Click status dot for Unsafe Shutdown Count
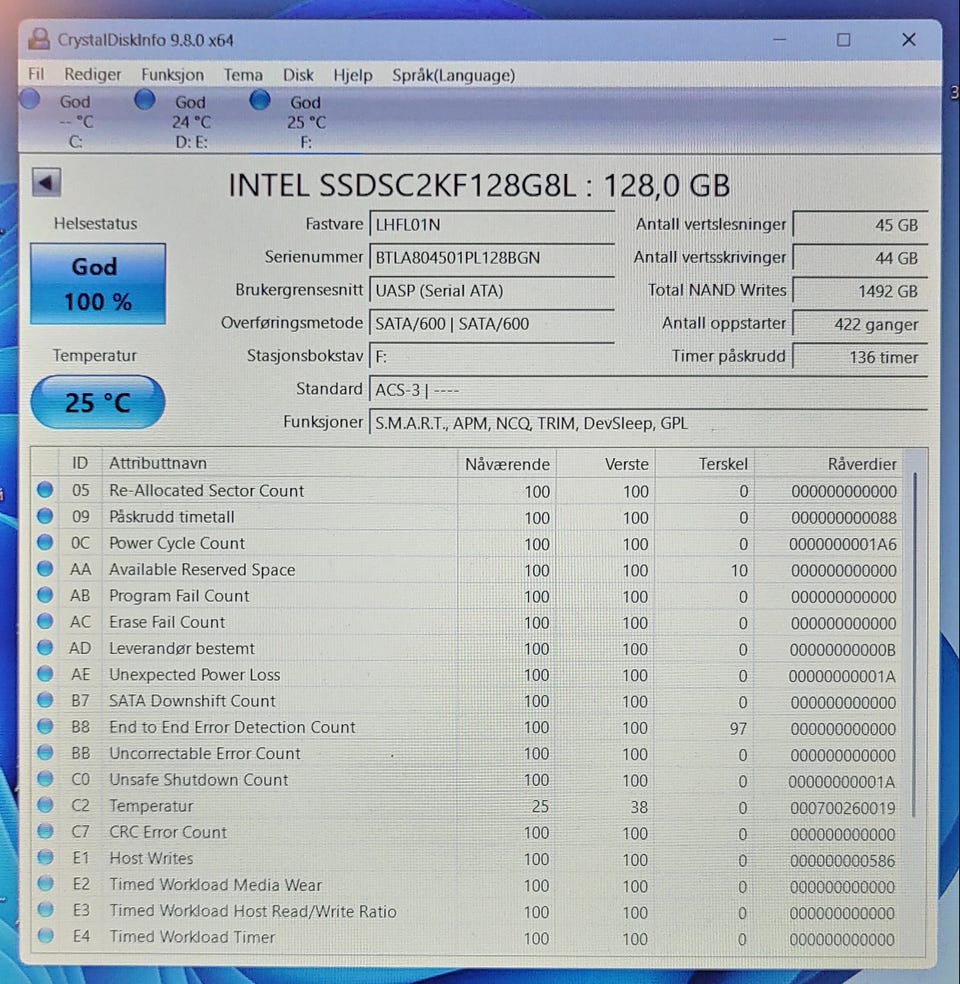The height and width of the screenshot is (984, 960). 45,779
